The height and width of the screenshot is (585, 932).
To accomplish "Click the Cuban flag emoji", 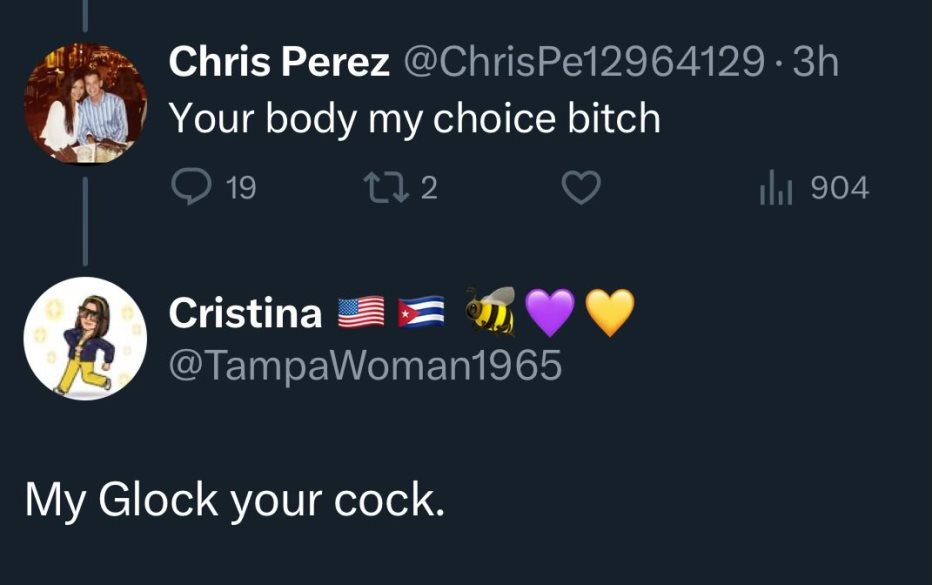I will tap(421, 312).
